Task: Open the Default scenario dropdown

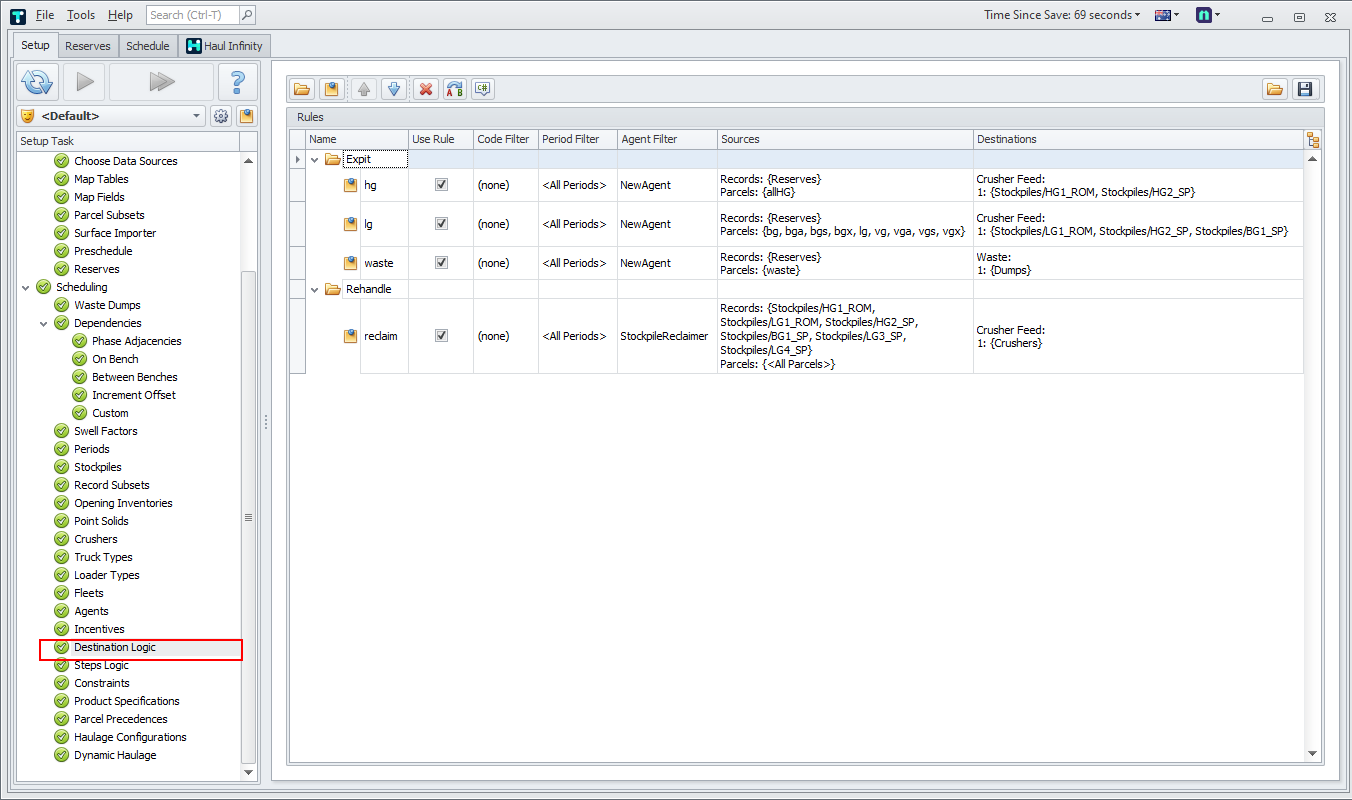Action: click(x=196, y=116)
